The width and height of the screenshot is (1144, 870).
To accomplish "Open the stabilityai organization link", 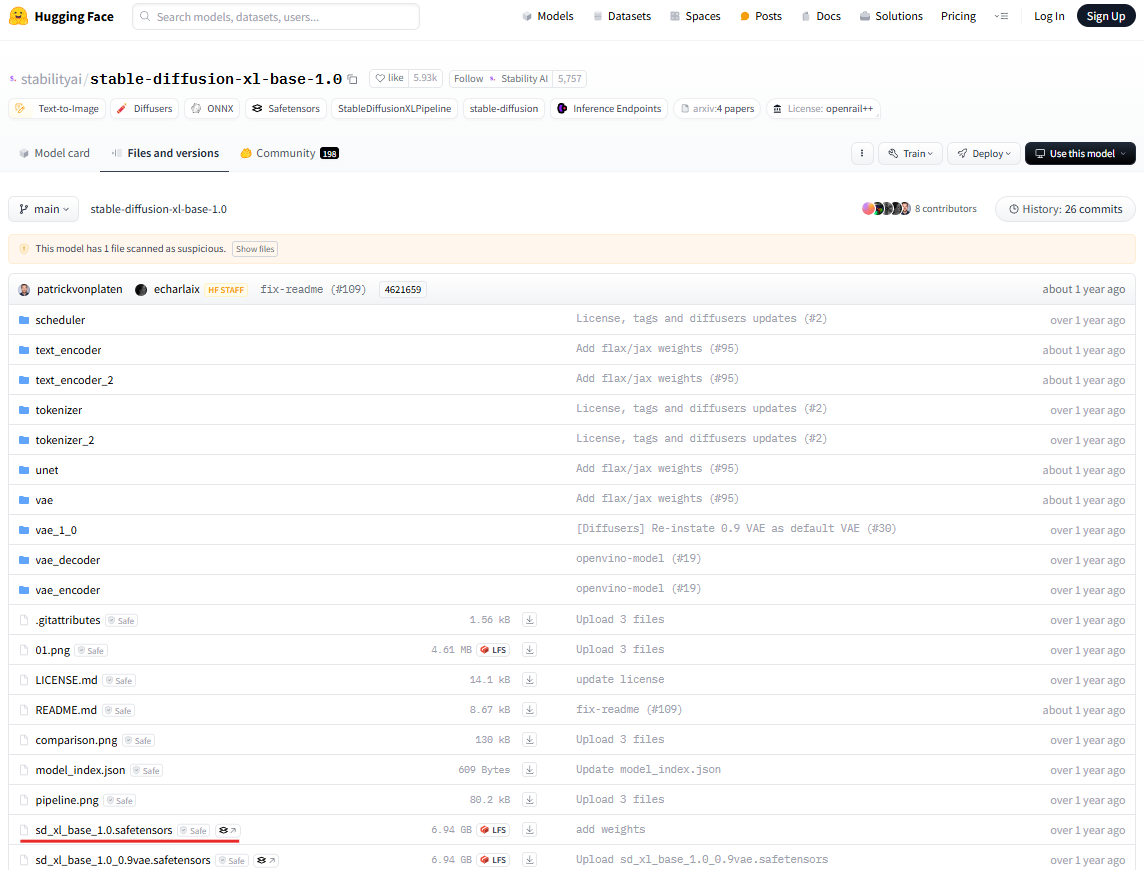I will pos(51,79).
